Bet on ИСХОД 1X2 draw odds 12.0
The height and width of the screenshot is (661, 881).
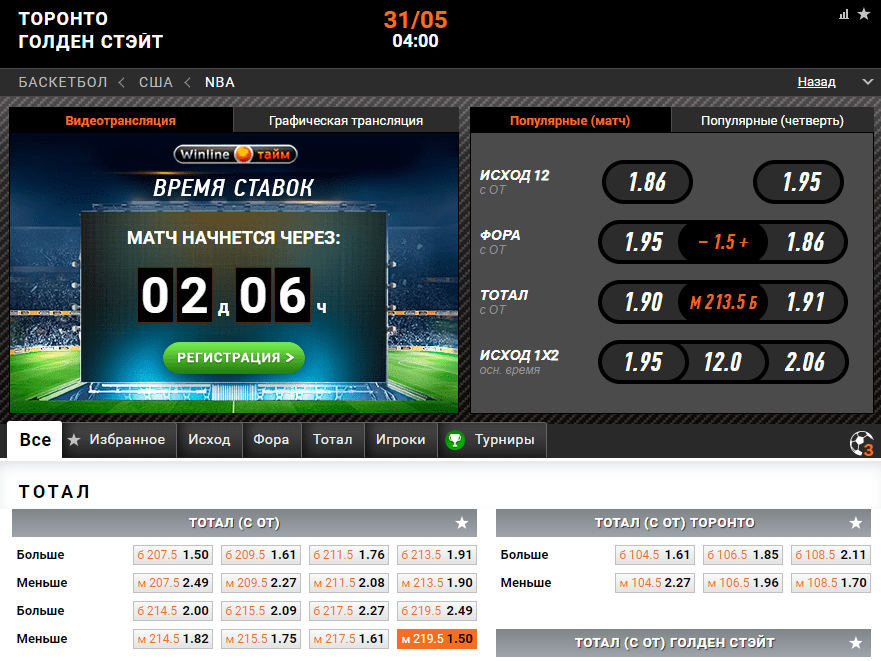point(723,362)
